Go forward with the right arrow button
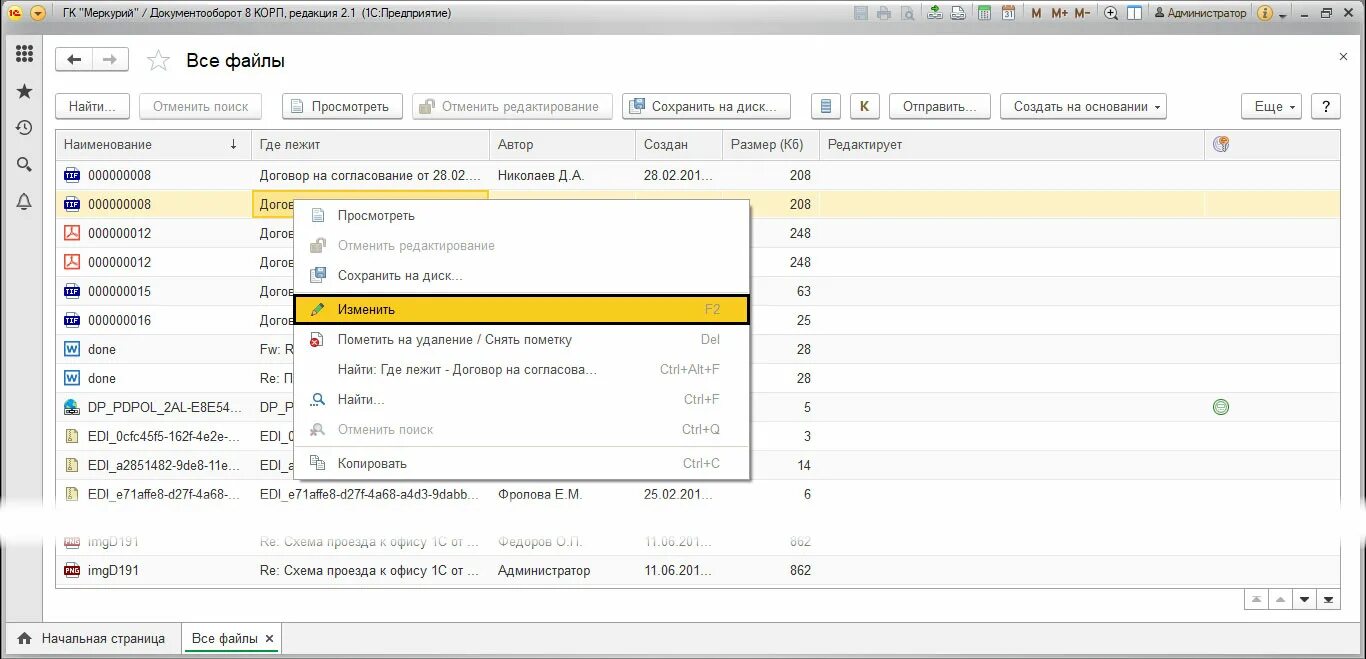 (111, 60)
